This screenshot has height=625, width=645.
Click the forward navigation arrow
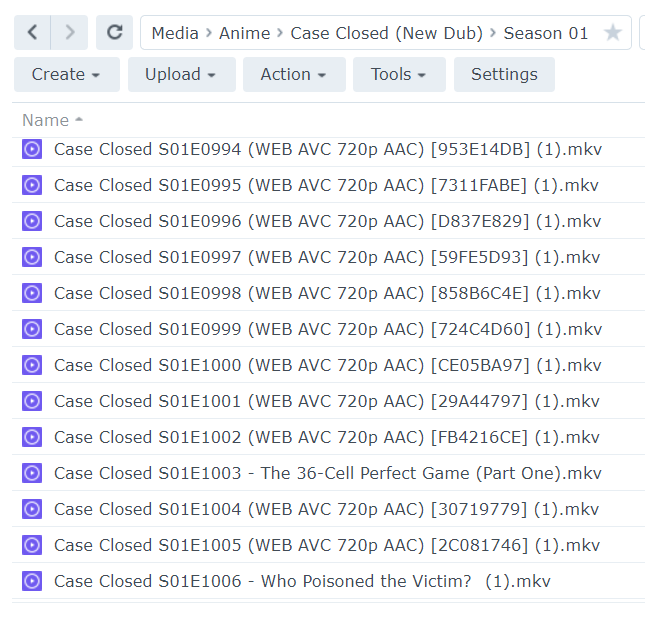coord(69,33)
